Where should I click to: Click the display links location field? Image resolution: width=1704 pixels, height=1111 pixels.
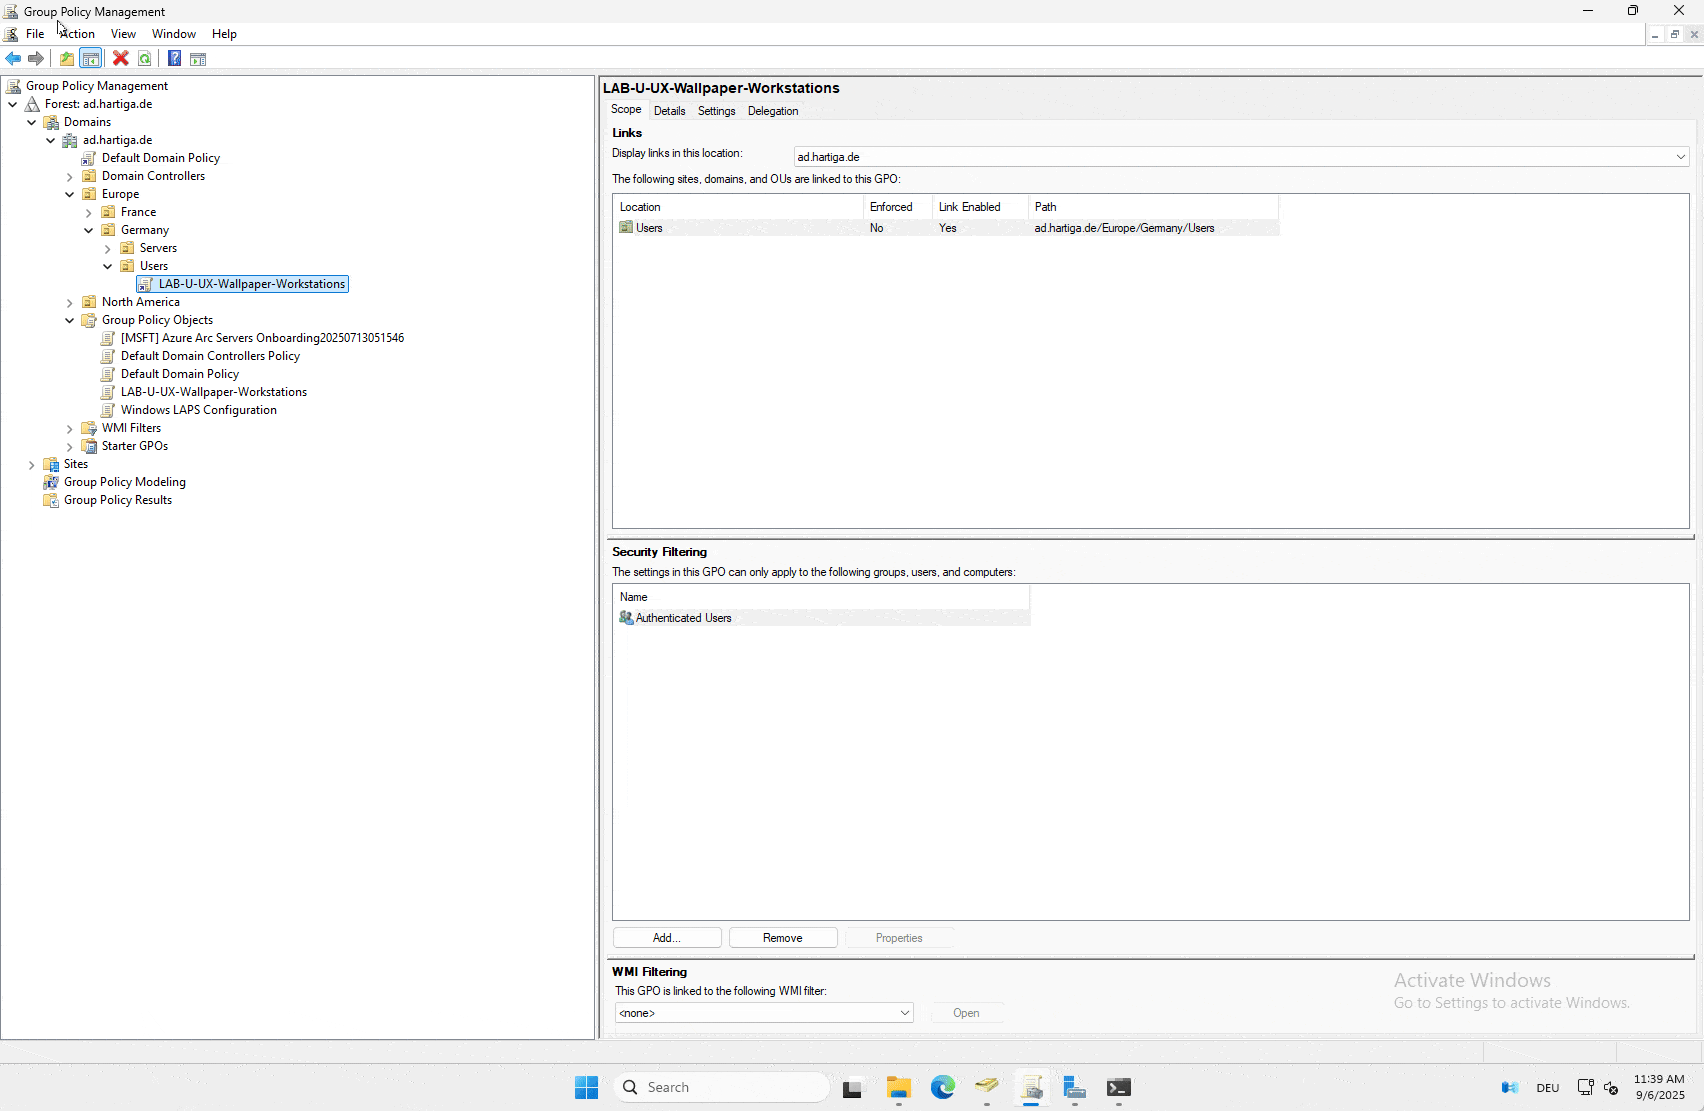[1240, 156]
